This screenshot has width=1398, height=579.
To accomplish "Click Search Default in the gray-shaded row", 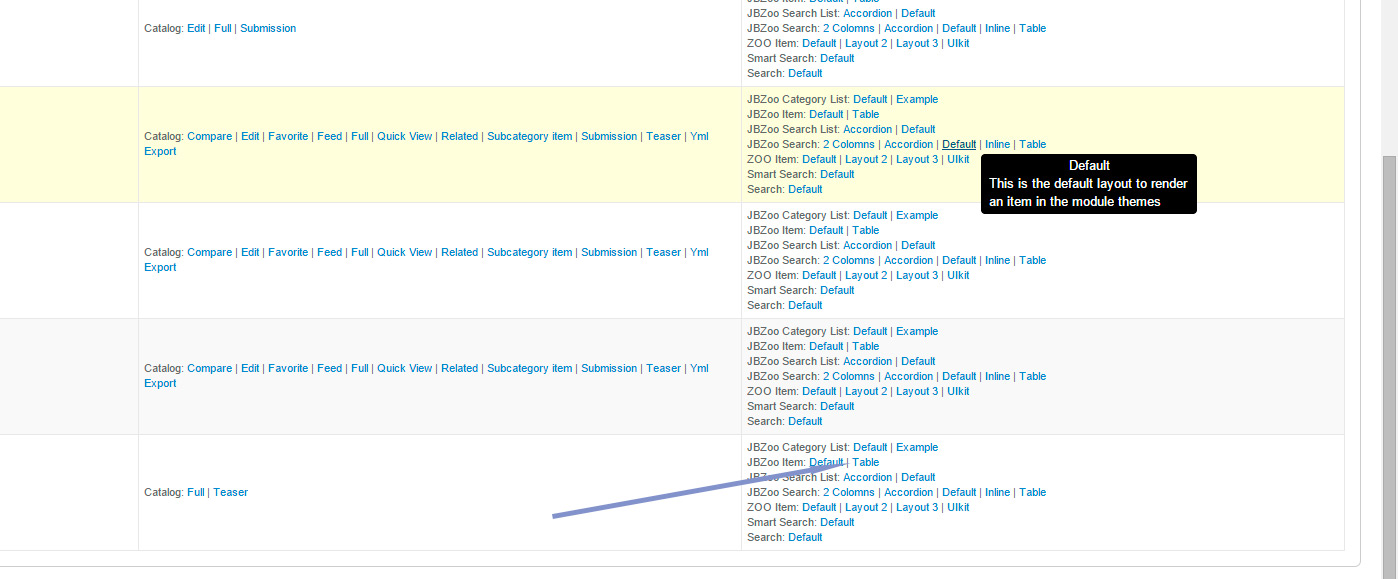I will pyautogui.click(x=805, y=421).
